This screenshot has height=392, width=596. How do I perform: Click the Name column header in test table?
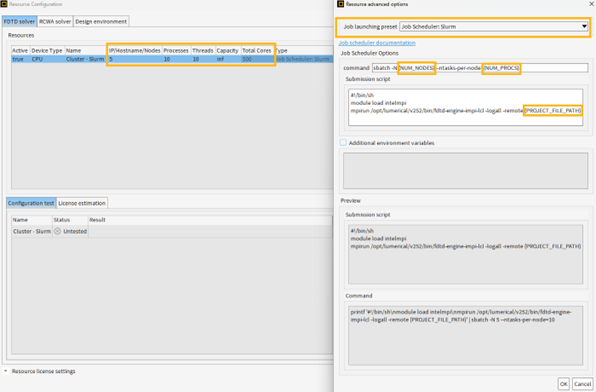pyautogui.click(x=20, y=220)
